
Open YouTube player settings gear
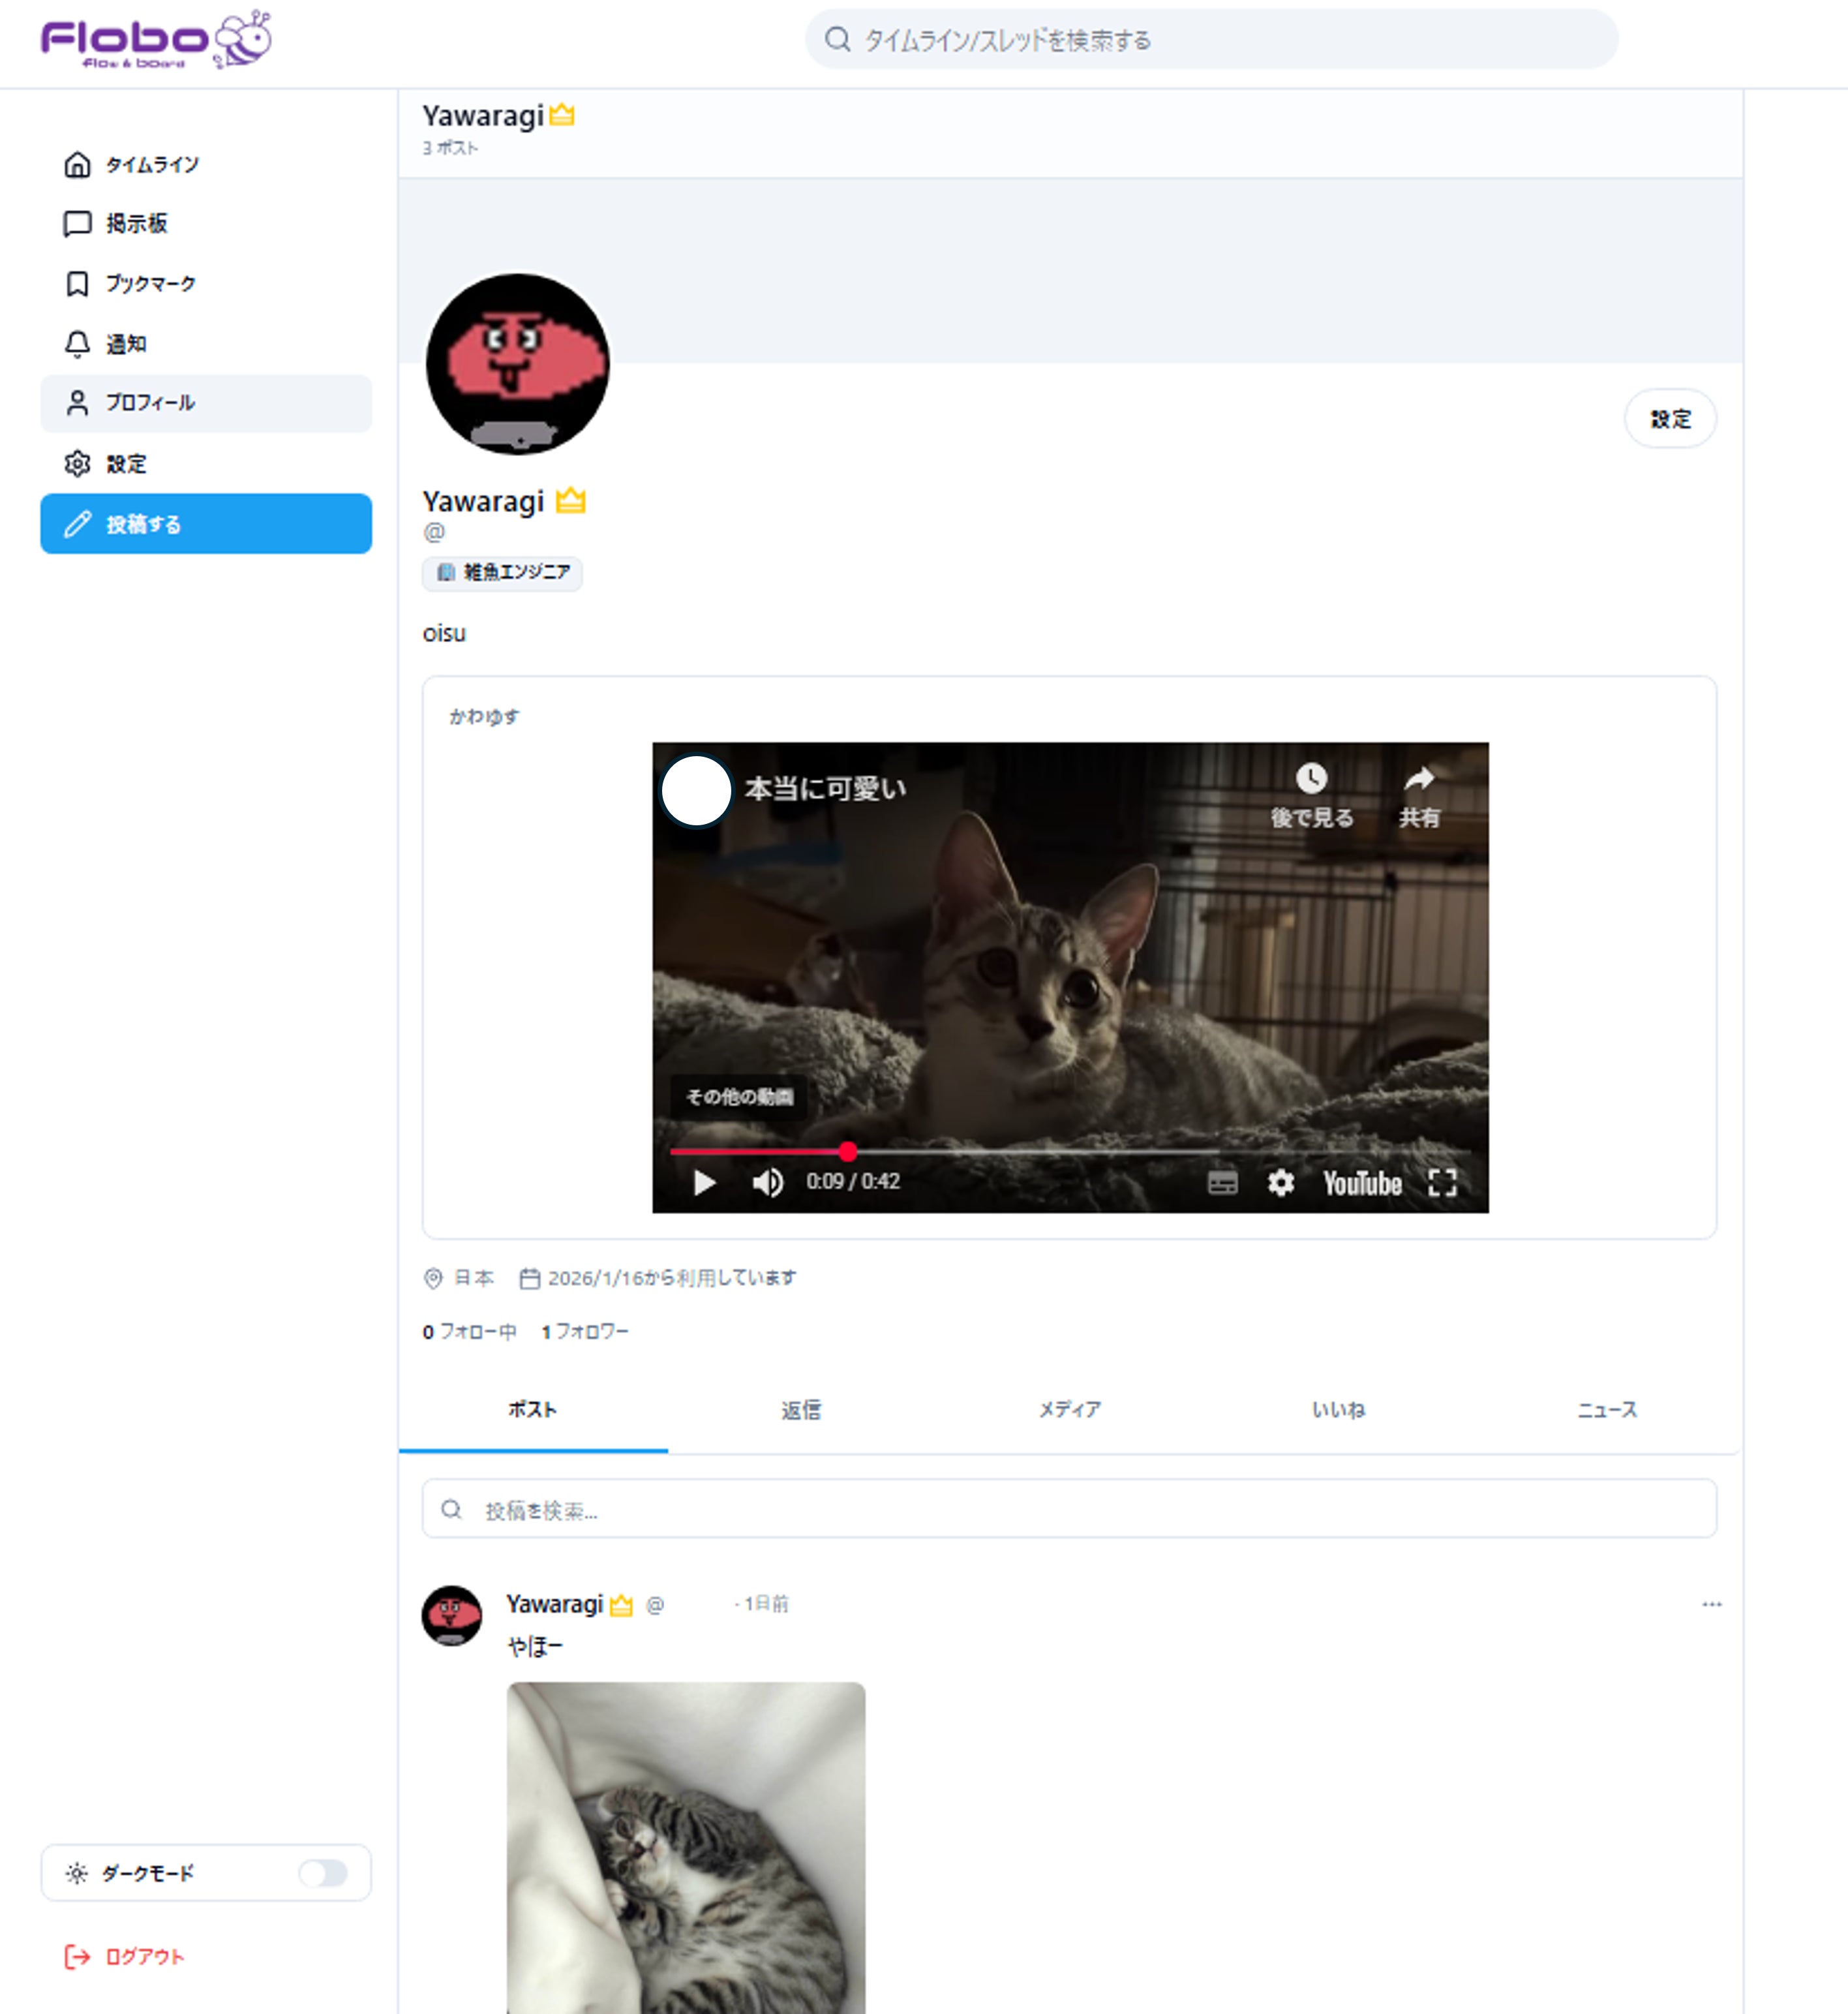1280,1183
